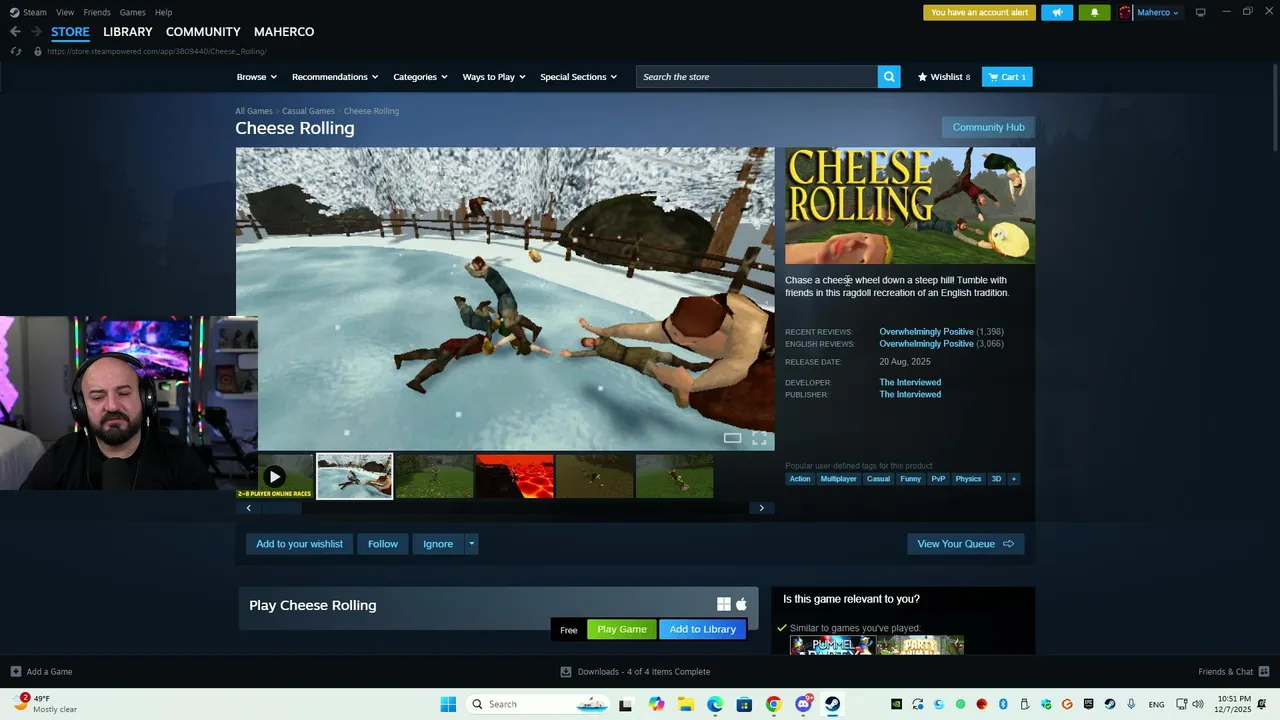Open the Ignore options dropdown arrow
1280x720 pixels.
[x=471, y=544]
